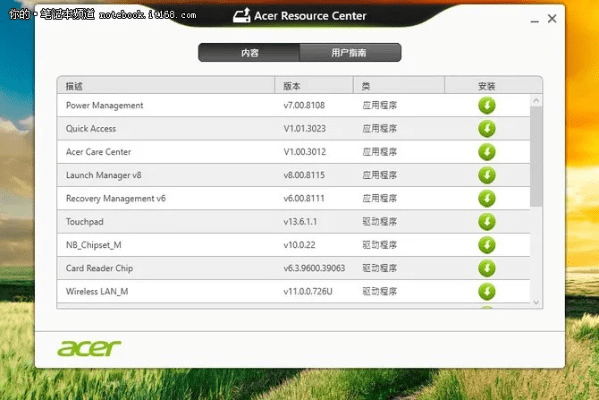Click version v8.00.8115 cell
This screenshot has height=400, width=599.
(304, 175)
